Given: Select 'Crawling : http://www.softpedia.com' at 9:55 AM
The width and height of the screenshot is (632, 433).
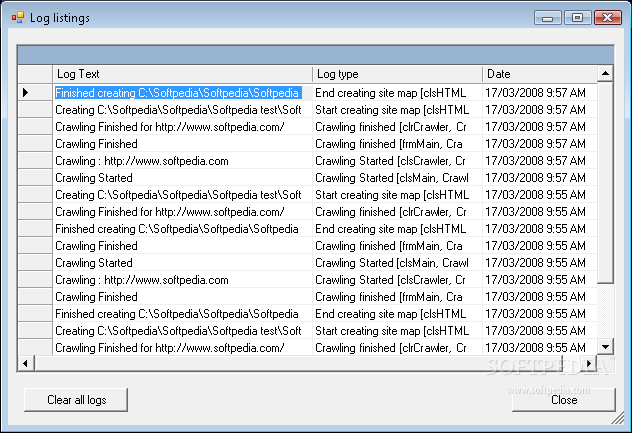Looking at the screenshot, I should coord(182,279).
